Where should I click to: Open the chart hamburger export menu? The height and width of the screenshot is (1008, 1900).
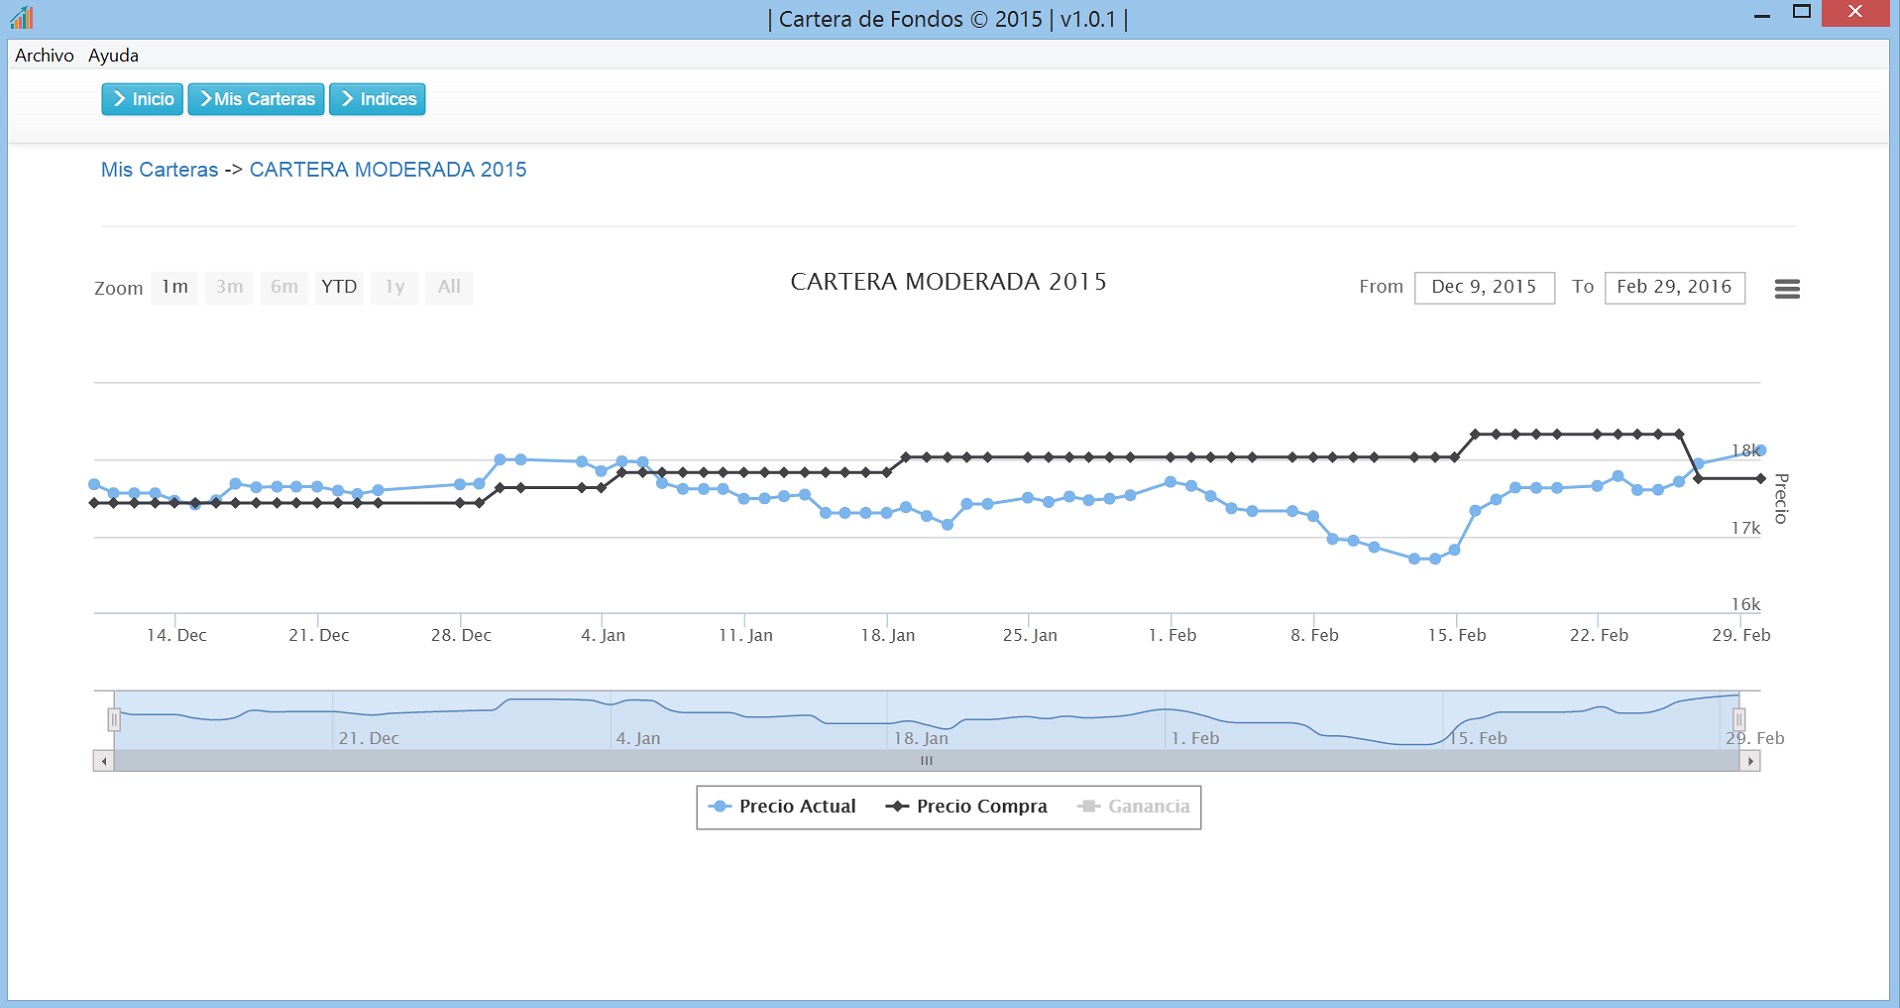pos(1786,289)
